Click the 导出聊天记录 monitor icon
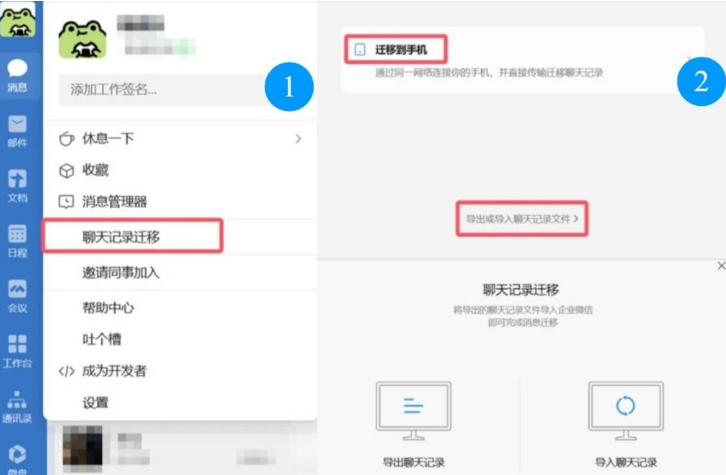 413,411
